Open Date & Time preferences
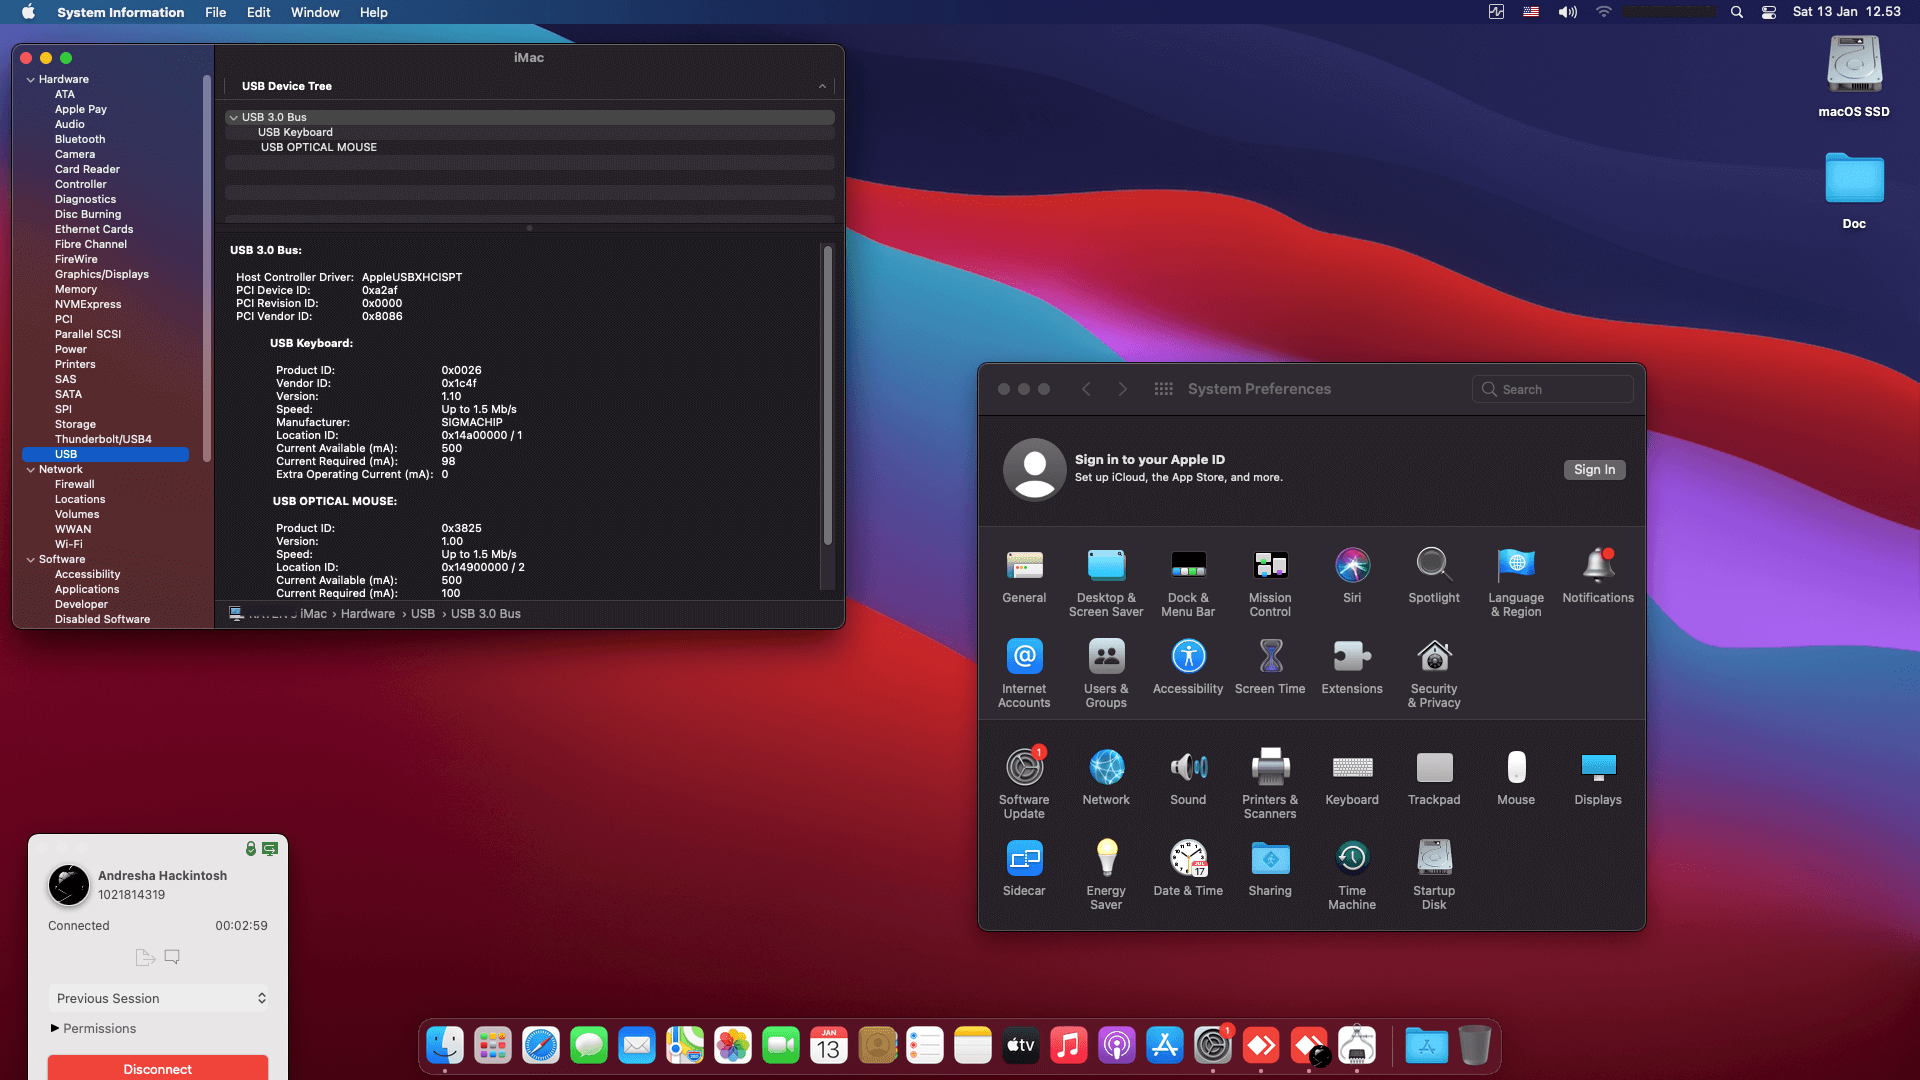1920x1080 pixels. 1188,869
